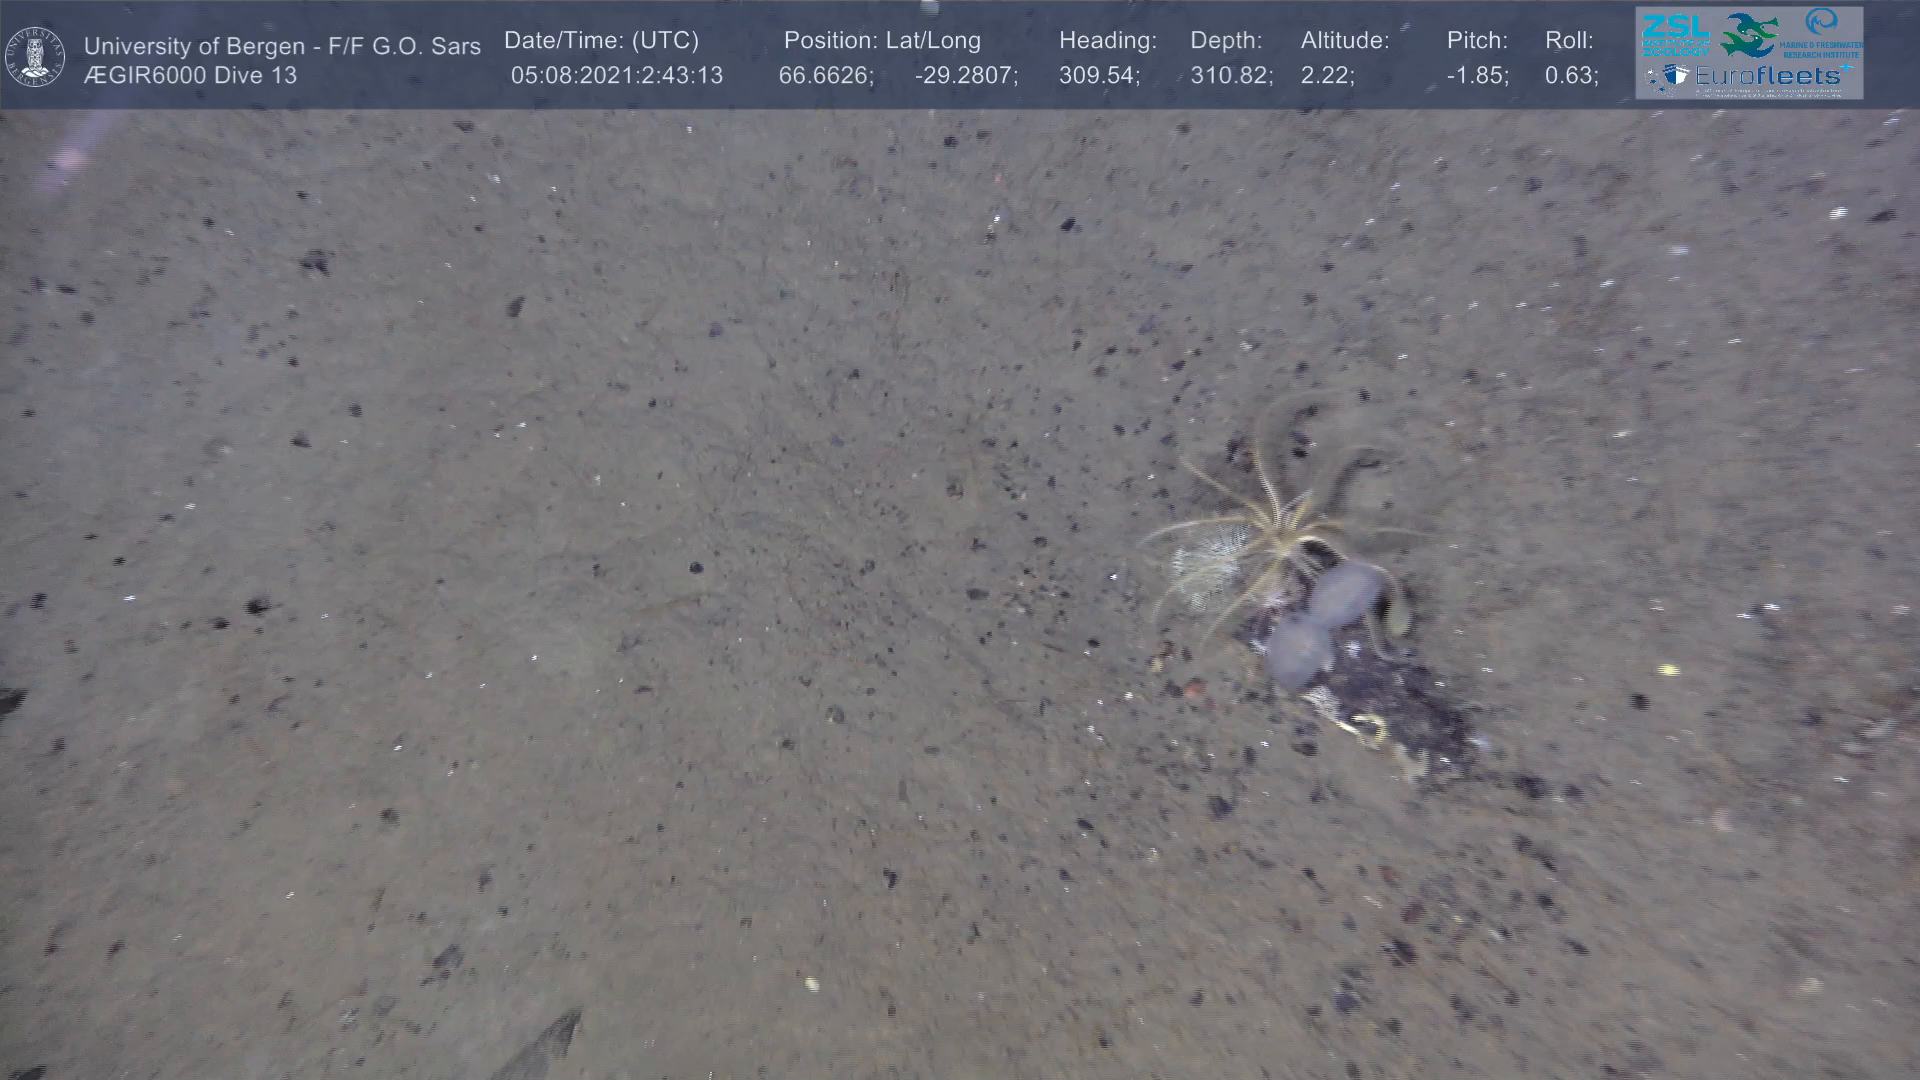Image resolution: width=1920 pixels, height=1080 pixels.
Task: Click the longitude value -29.2807
Action: (965, 76)
